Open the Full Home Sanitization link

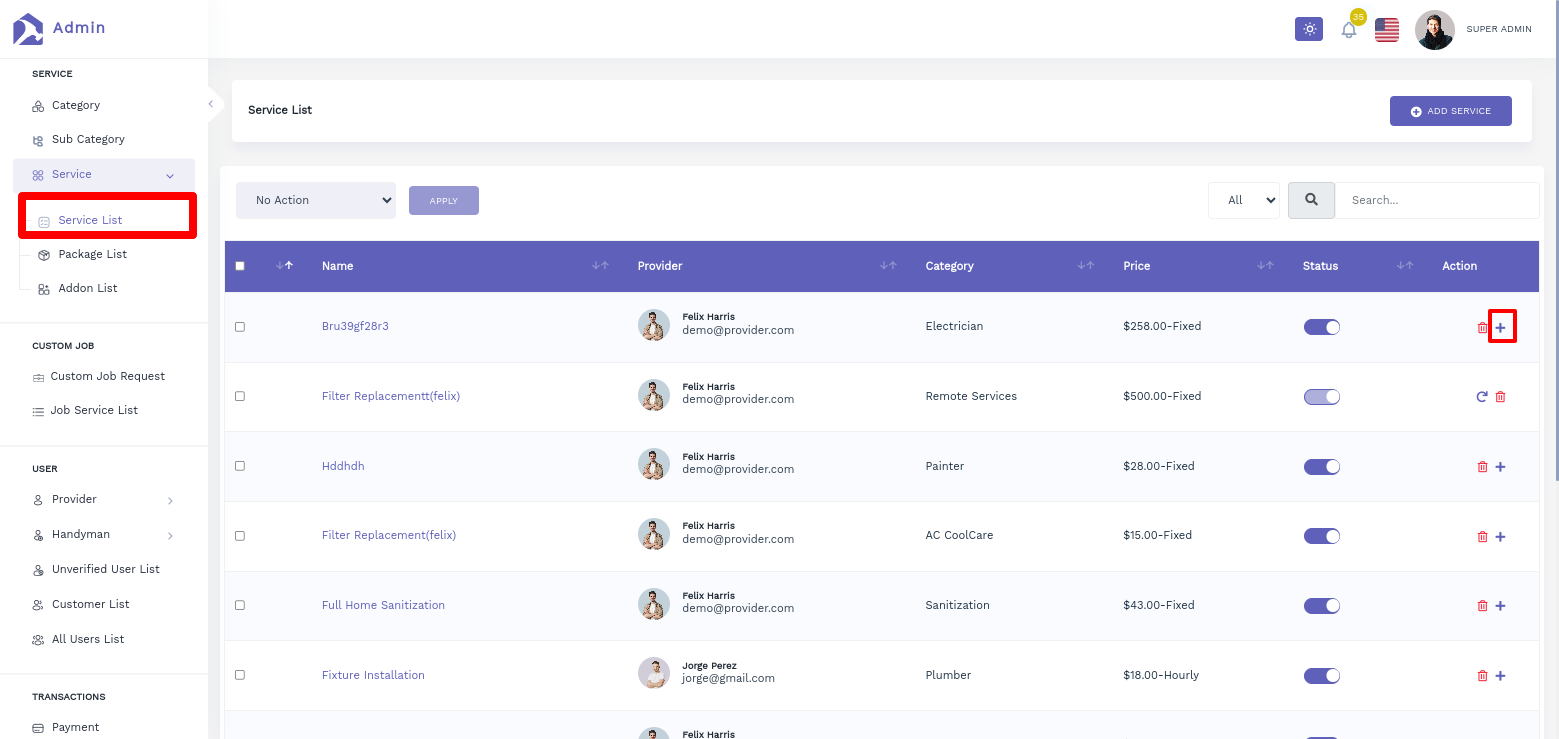point(383,605)
